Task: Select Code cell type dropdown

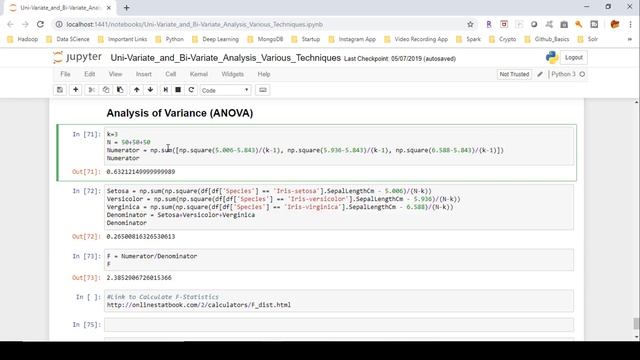Action: click(x=225, y=90)
